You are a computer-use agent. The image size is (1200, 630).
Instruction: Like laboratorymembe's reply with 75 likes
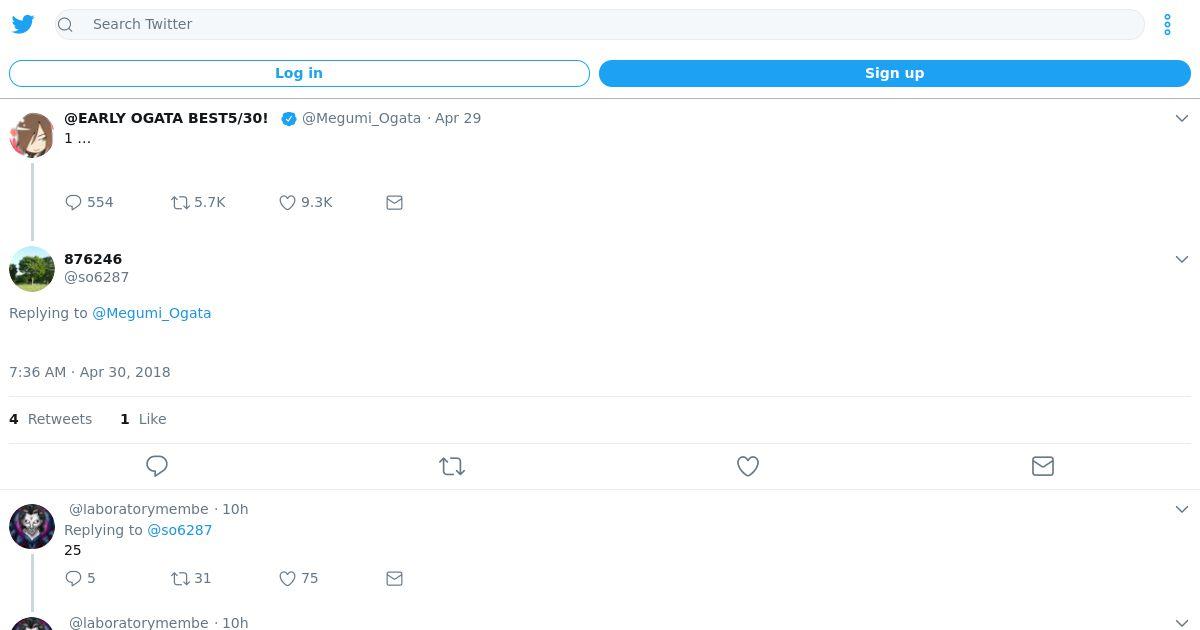coord(288,578)
